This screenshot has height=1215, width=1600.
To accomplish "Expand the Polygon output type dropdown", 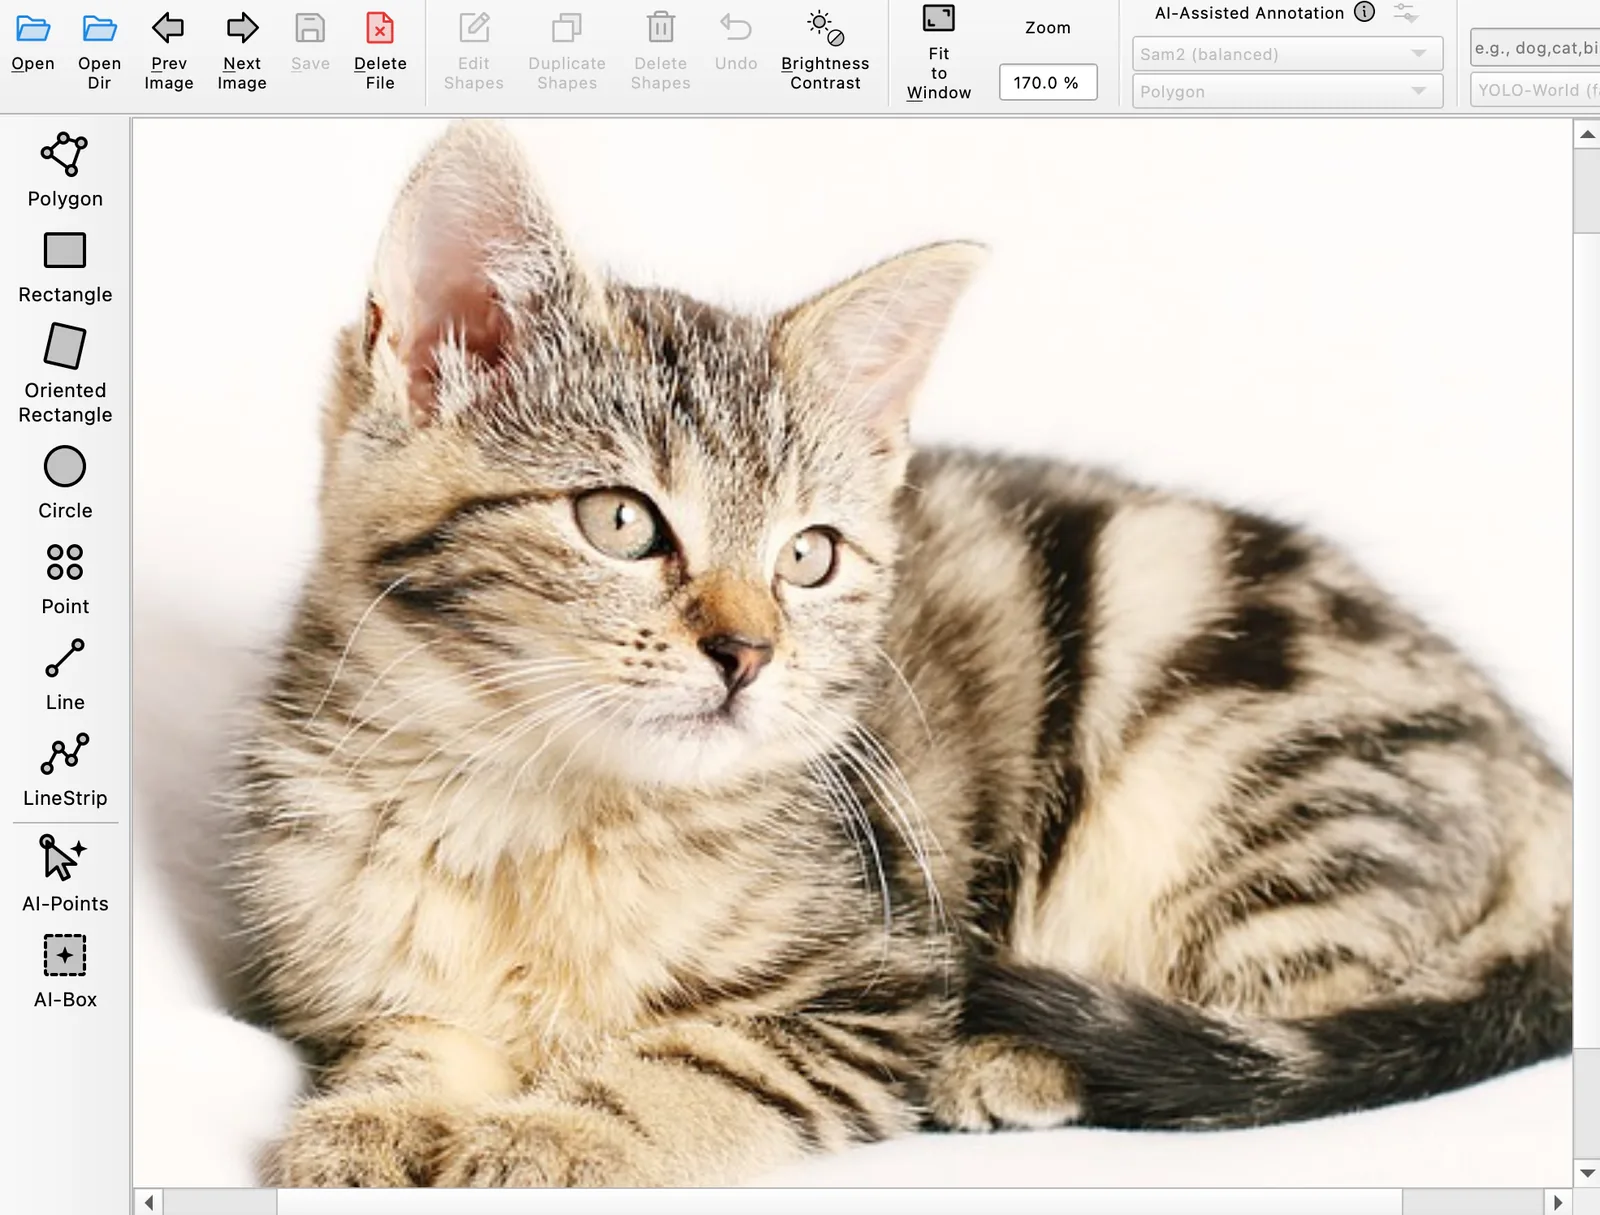I will pyautogui.click(x=1287, y=91).
